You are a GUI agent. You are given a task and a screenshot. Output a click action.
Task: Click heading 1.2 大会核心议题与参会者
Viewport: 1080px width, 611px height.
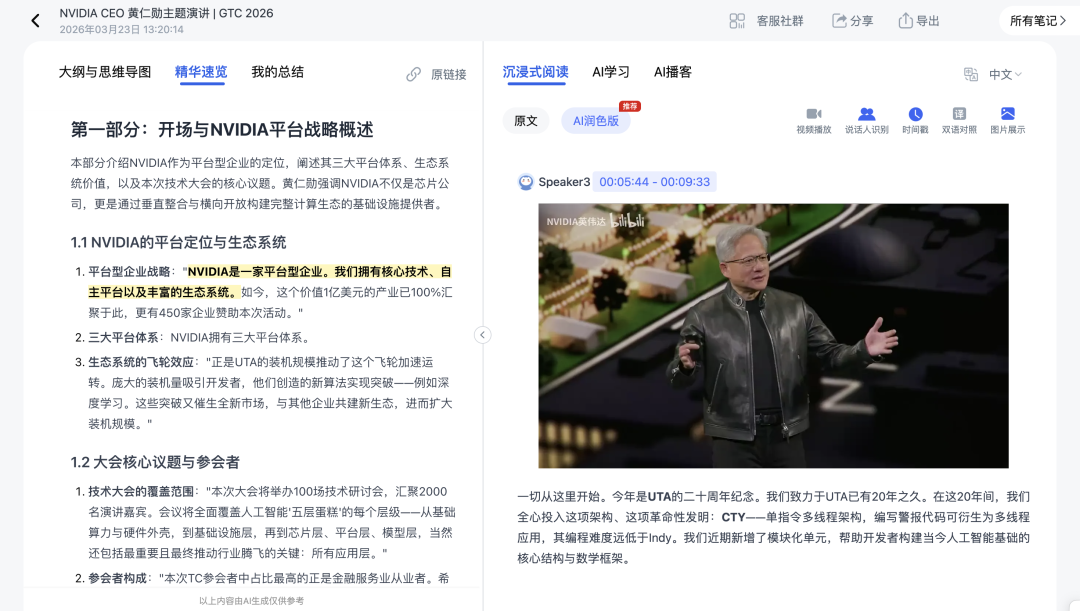point(155,462)
